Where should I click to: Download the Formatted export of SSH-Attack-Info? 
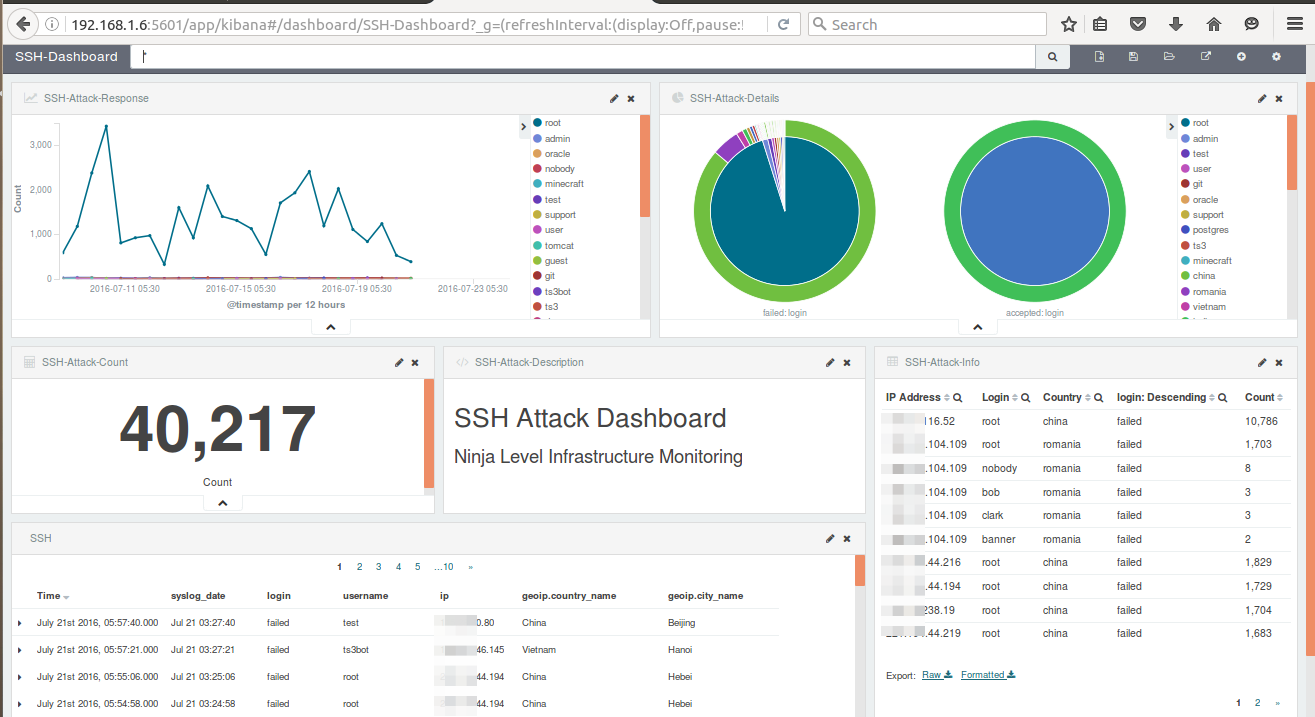click(x=984, y=674)
